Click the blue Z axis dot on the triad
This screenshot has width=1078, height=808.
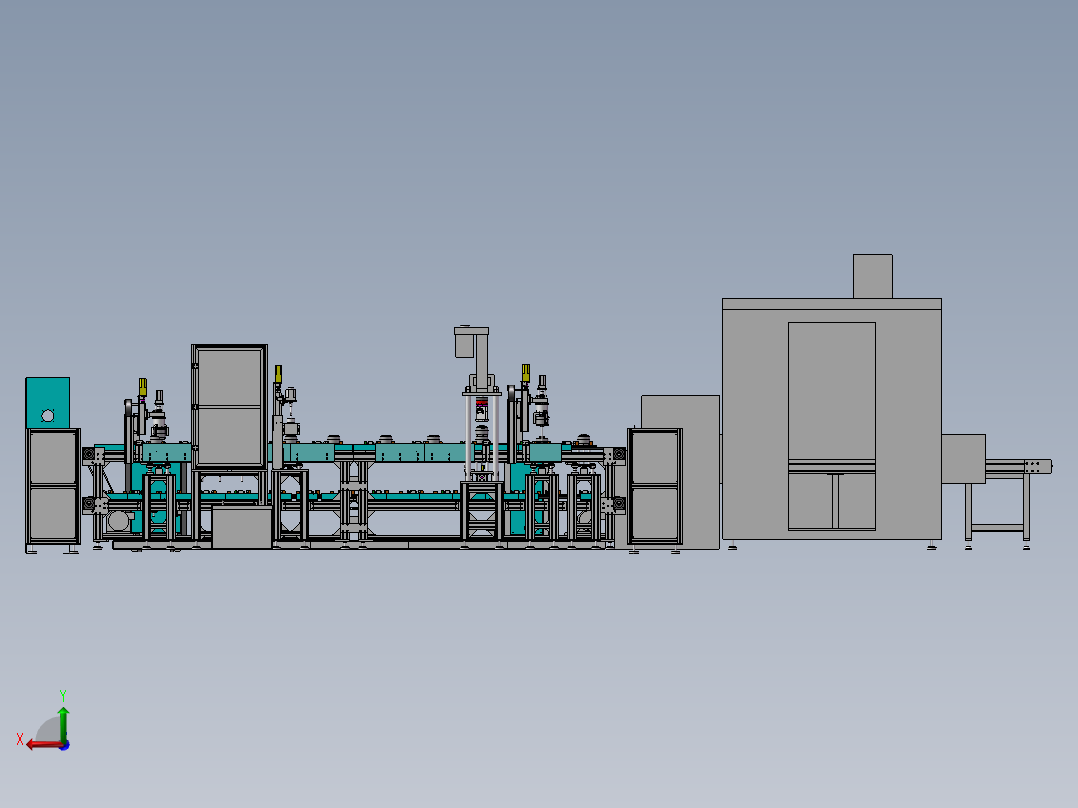pyautogui.click(x=65, y=745)
